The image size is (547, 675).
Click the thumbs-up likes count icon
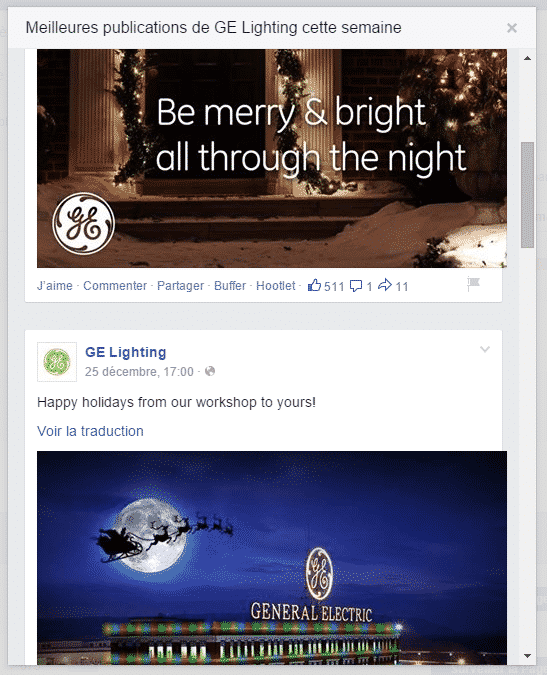click(315, 285)
